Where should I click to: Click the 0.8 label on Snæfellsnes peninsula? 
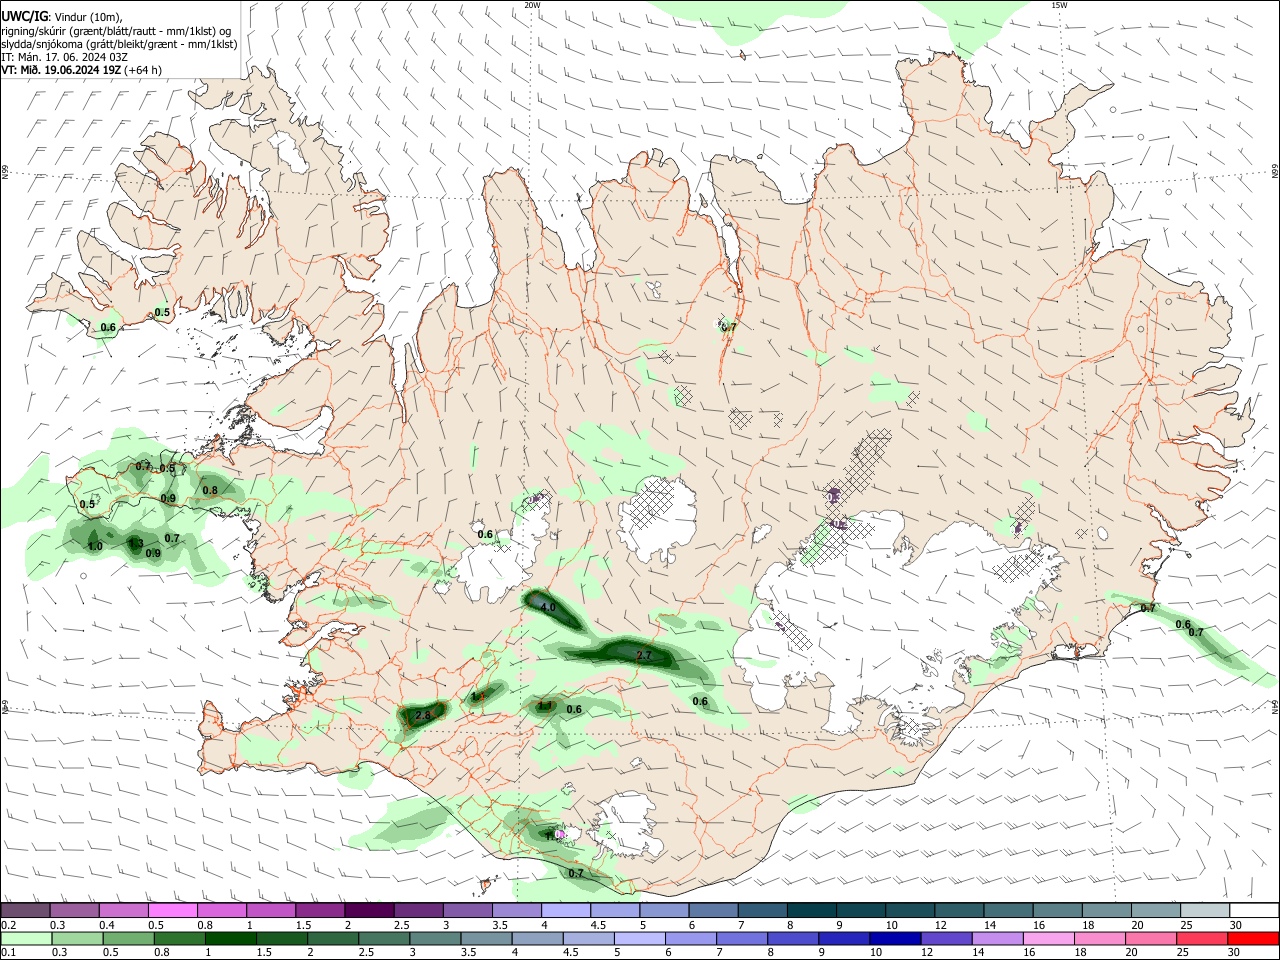210,490
